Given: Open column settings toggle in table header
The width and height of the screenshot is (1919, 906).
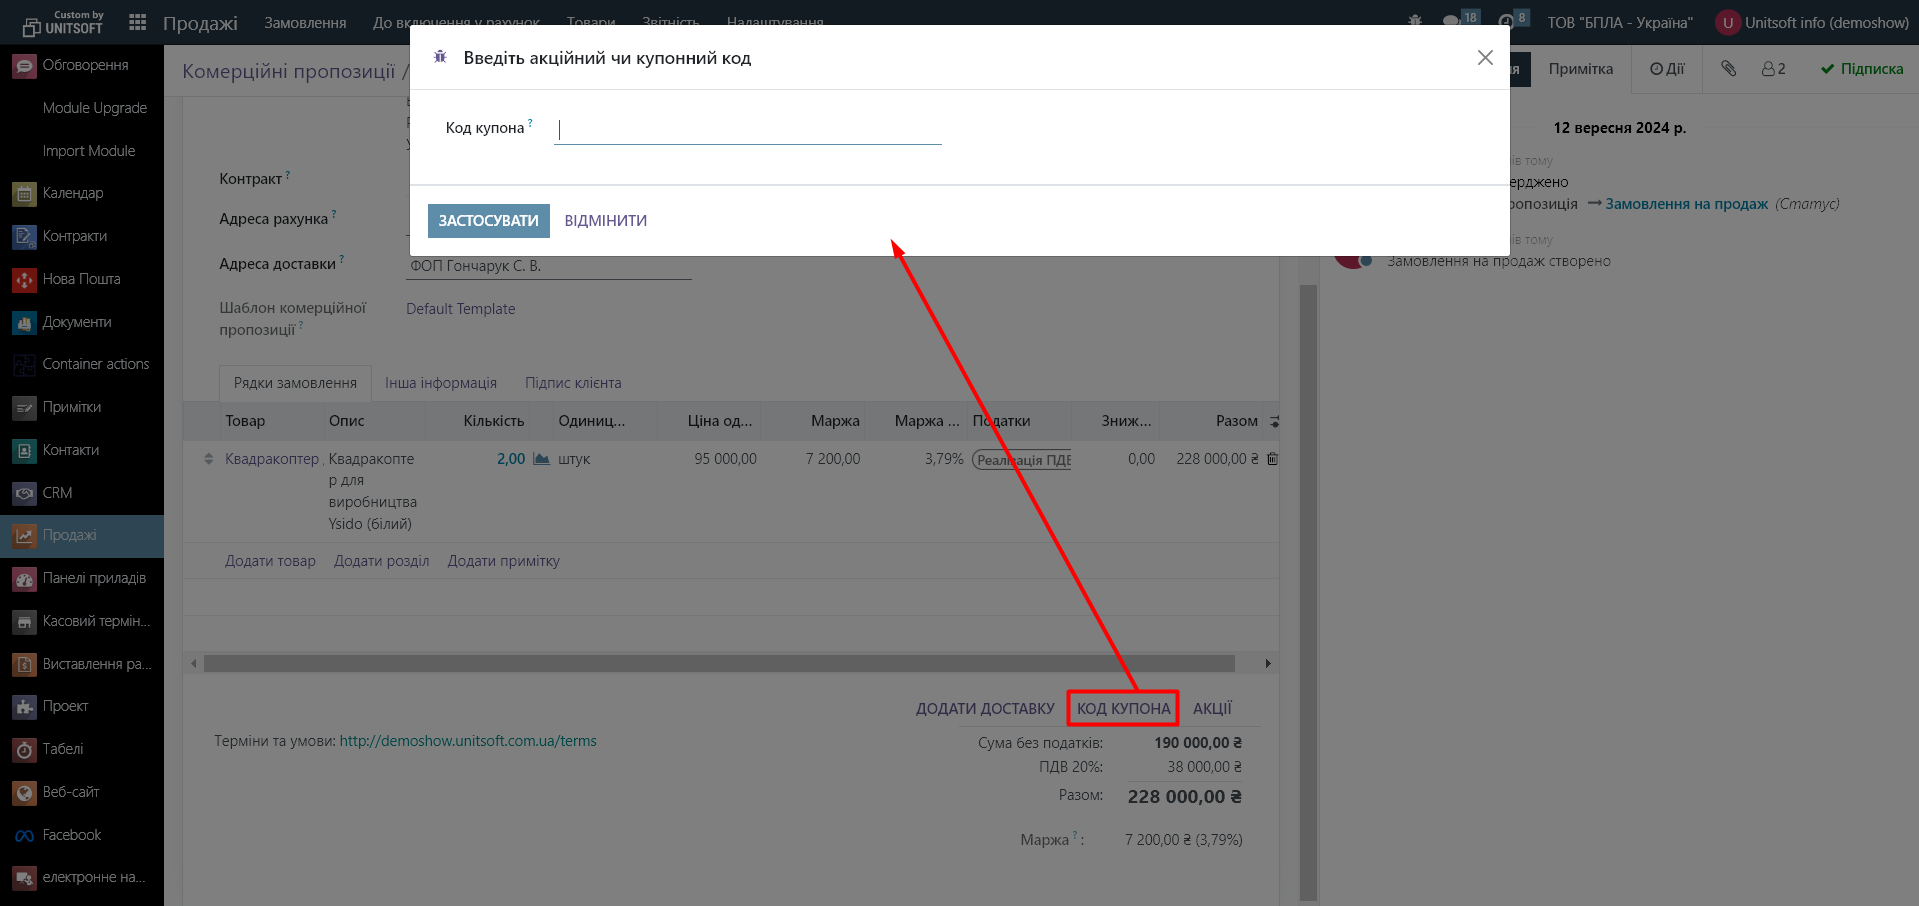Looking at the screenshot, I should [x=1274, y=421].
